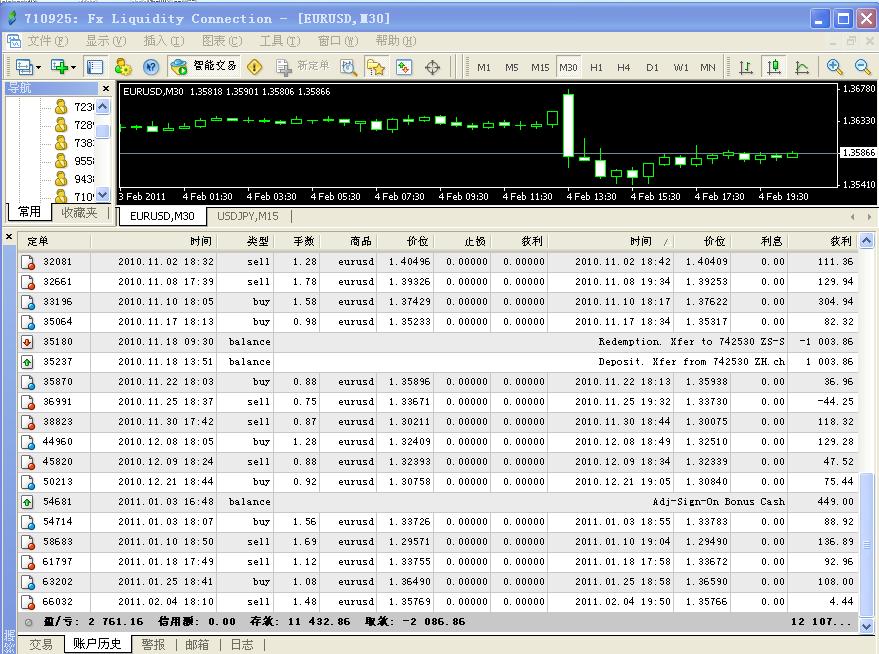
Task: Open the Market Watch panel icon
Action: (95, 67)
